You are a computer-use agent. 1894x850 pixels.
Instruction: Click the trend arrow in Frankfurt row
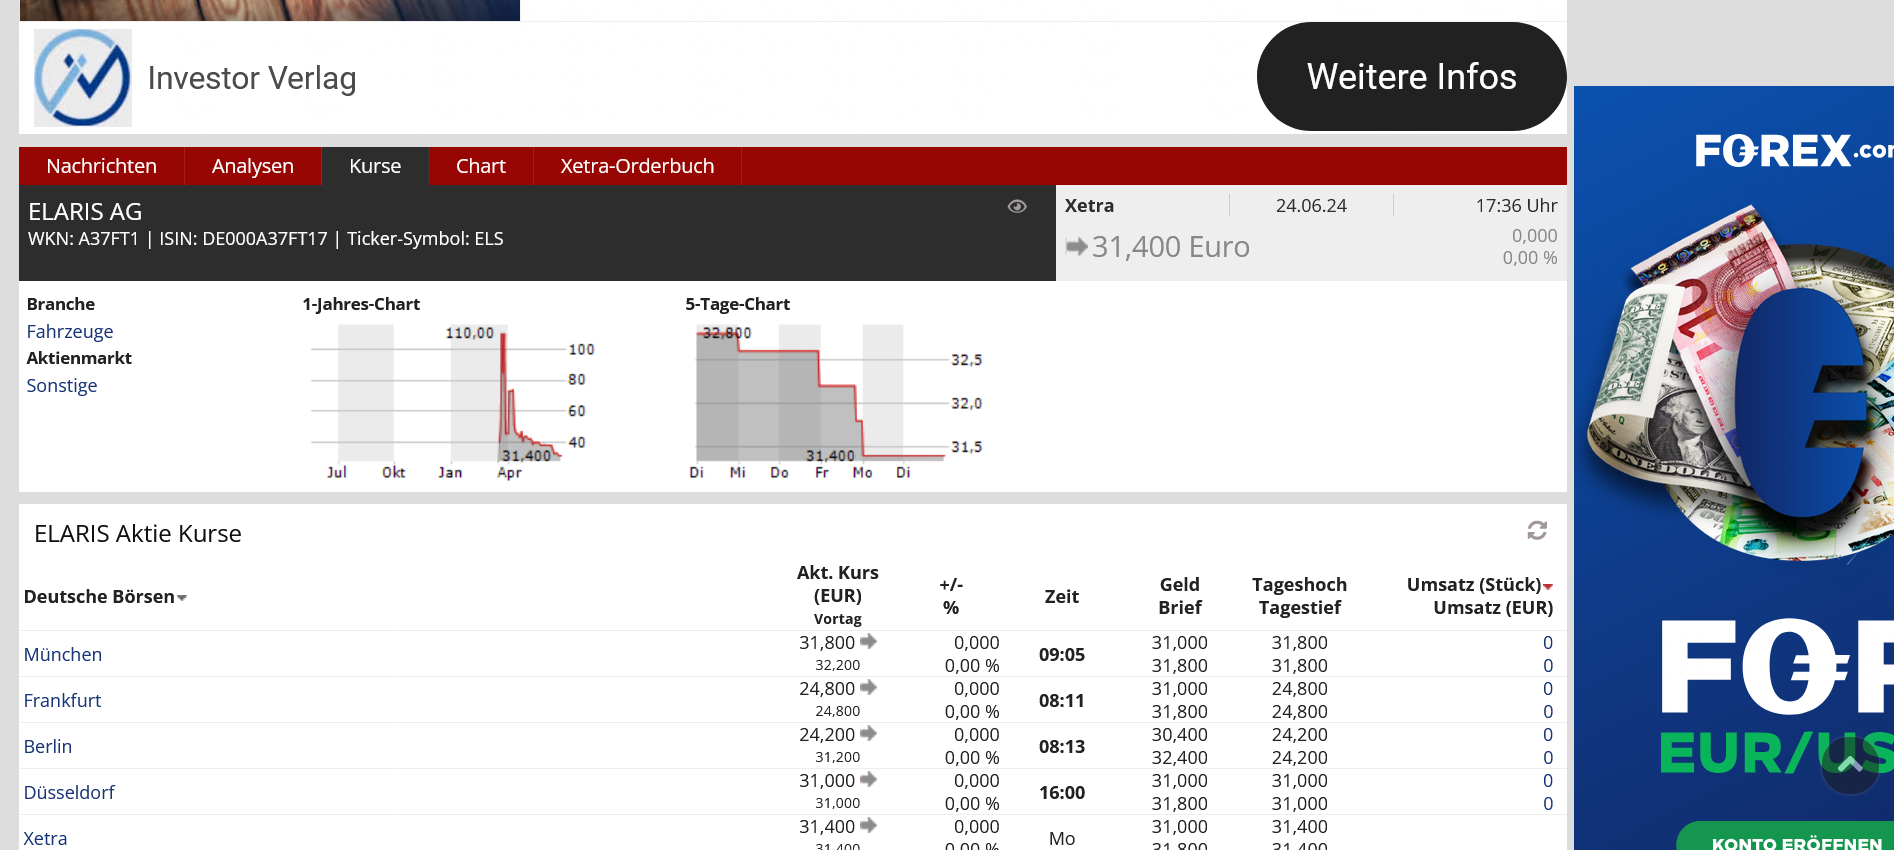(868, 688)
